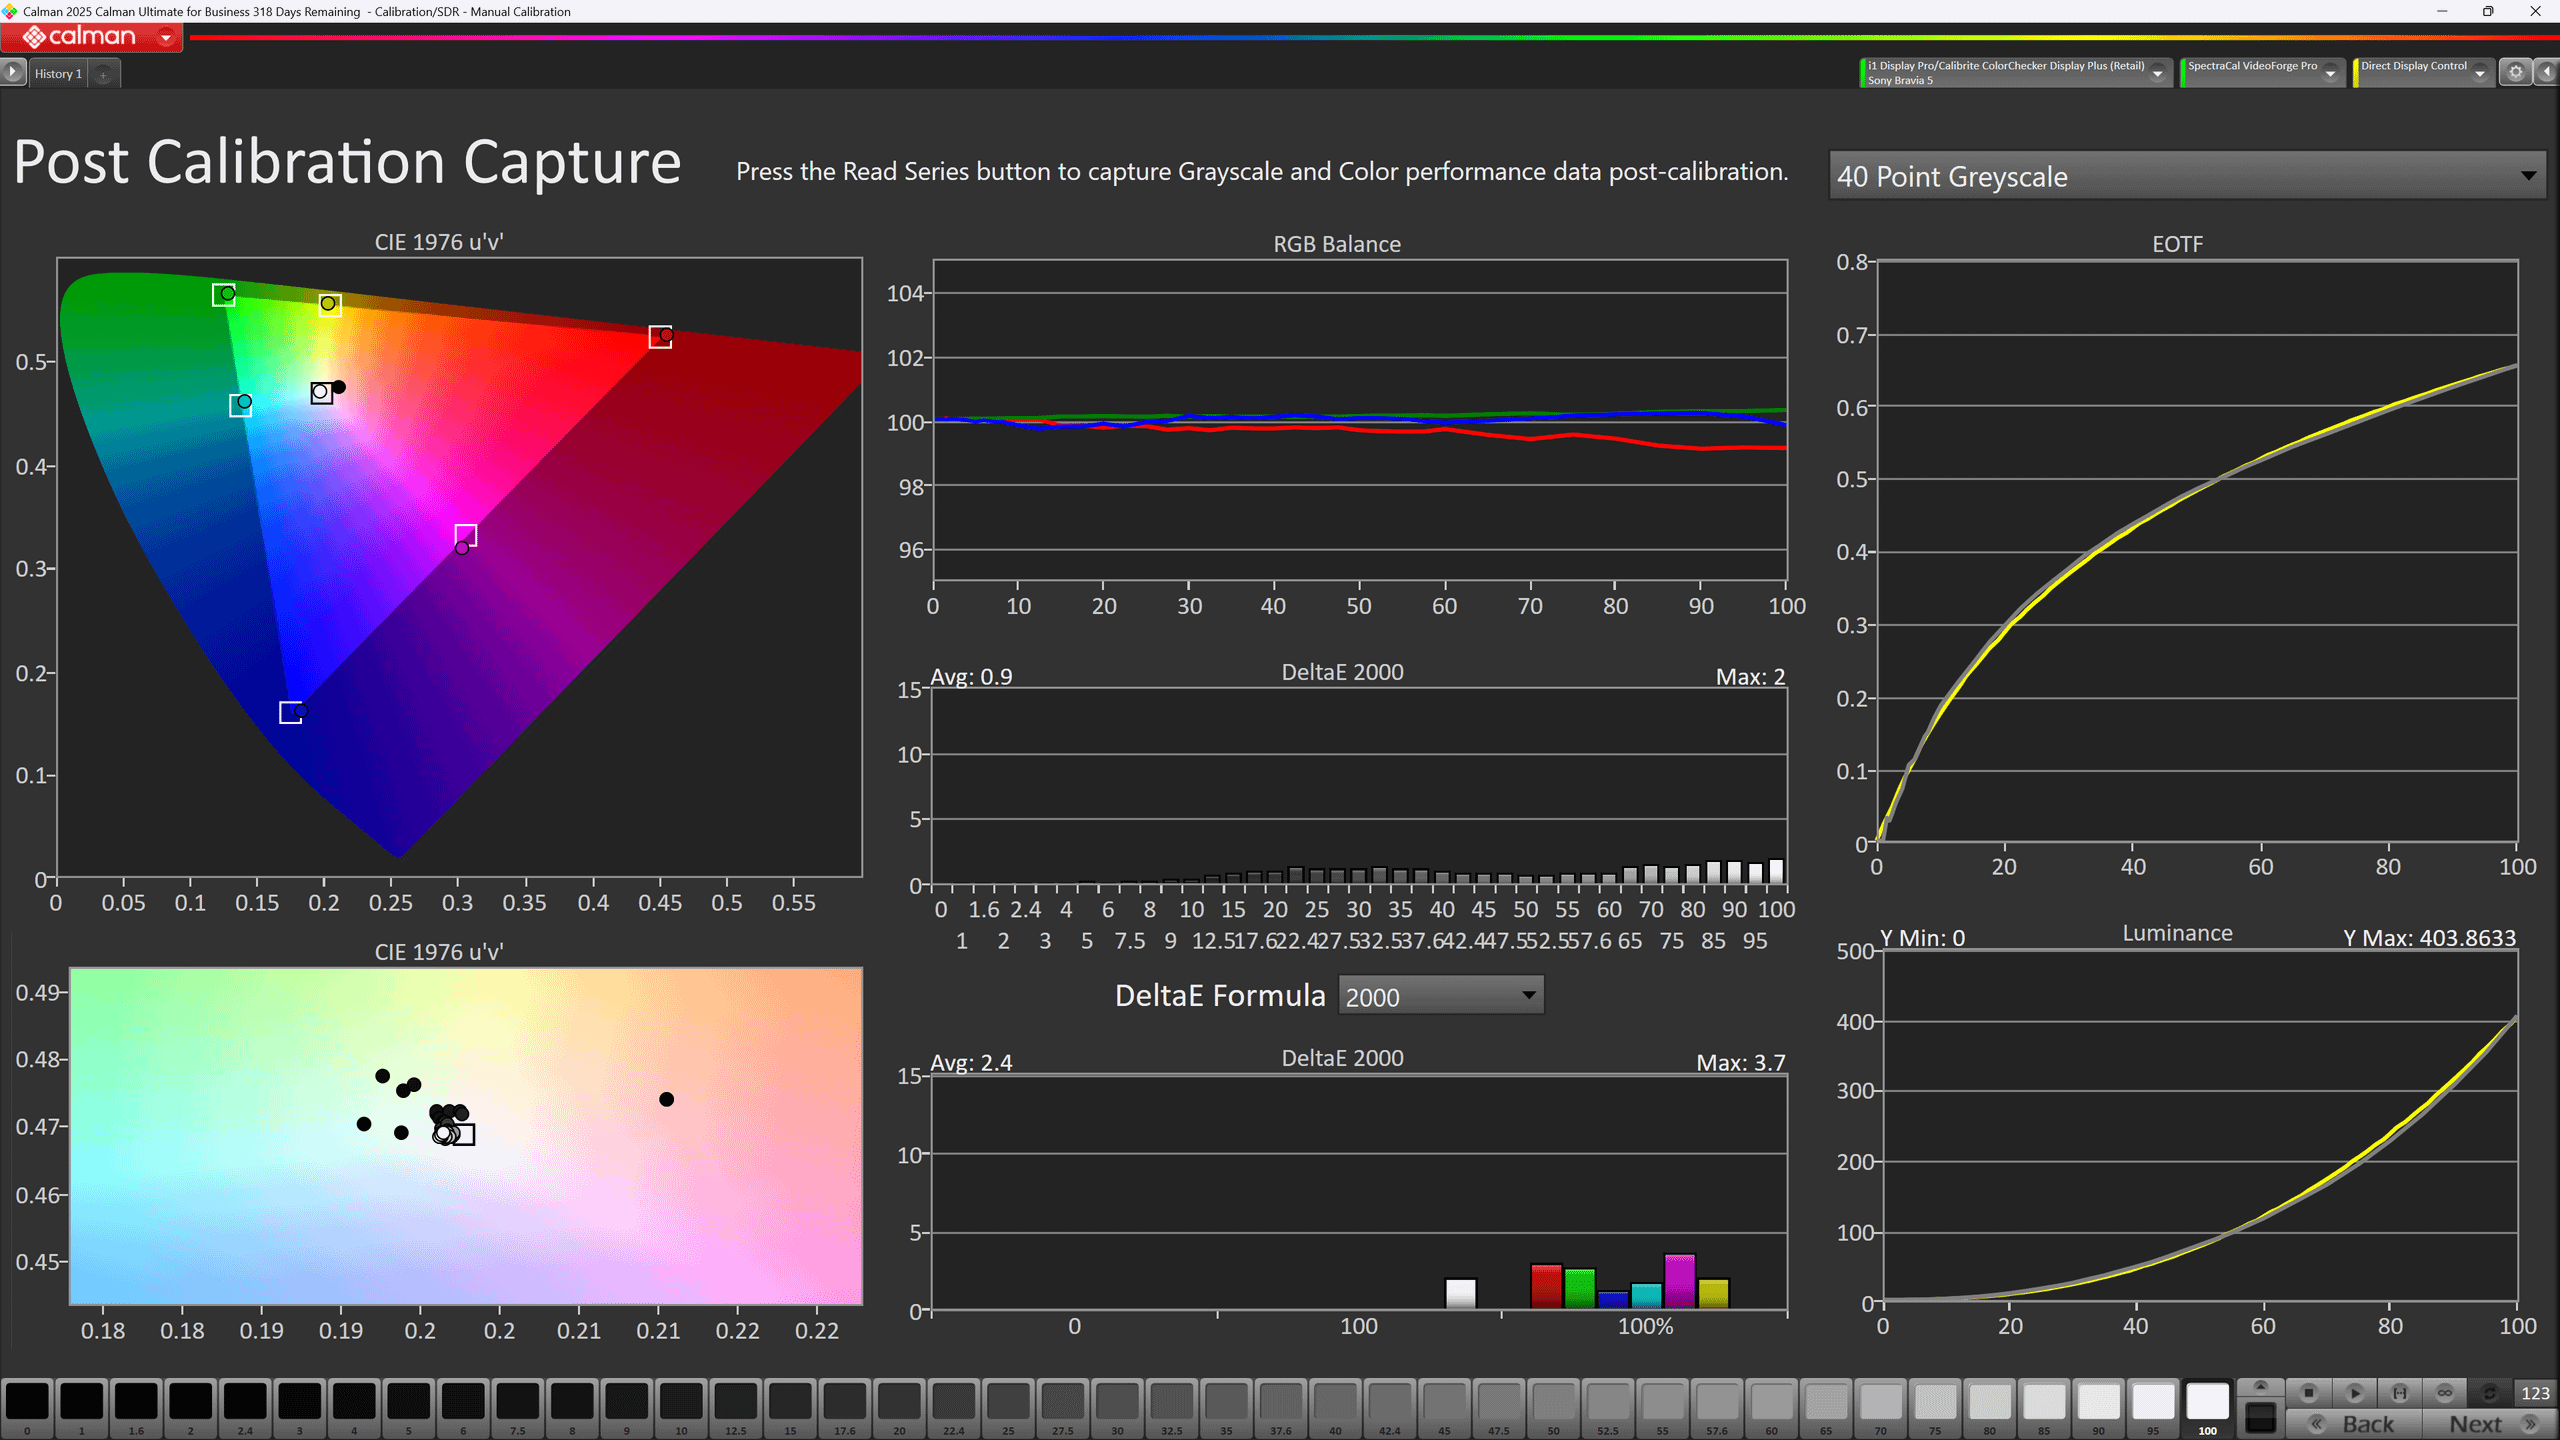Expand the SpectraCal VideoForge Pro source dropdown
This screenshot has width=2560, height=1440.
point(2330,72)
